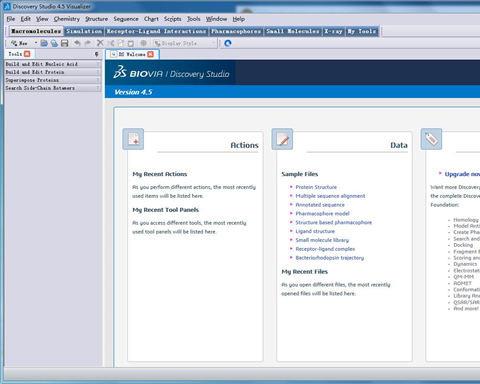Click the Upgrade now link

tap(462, 174)
